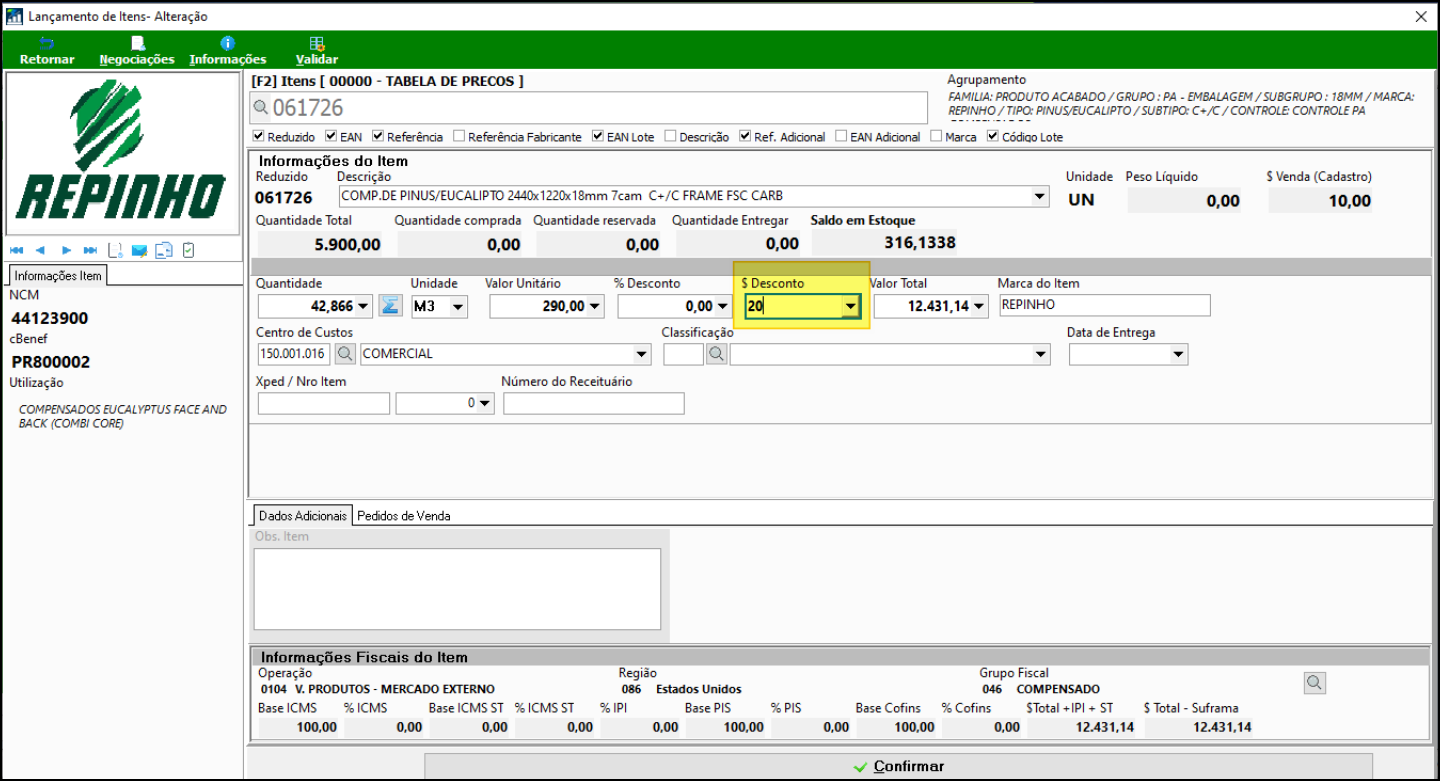Click NCM value 44123900
1440x781 pixels.
pyautogui.click(x=50, y=318)
